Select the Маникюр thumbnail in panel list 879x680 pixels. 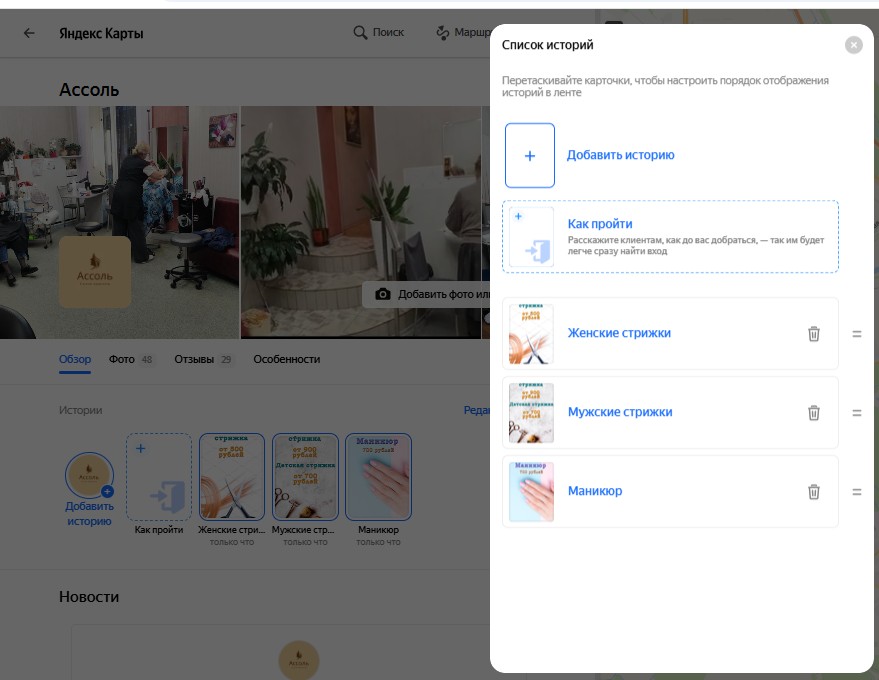[x=531, y=491]
